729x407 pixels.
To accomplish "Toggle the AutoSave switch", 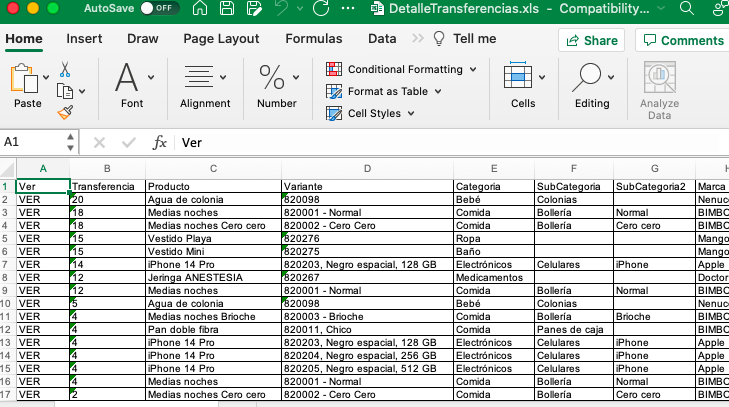I will (159, 8).
